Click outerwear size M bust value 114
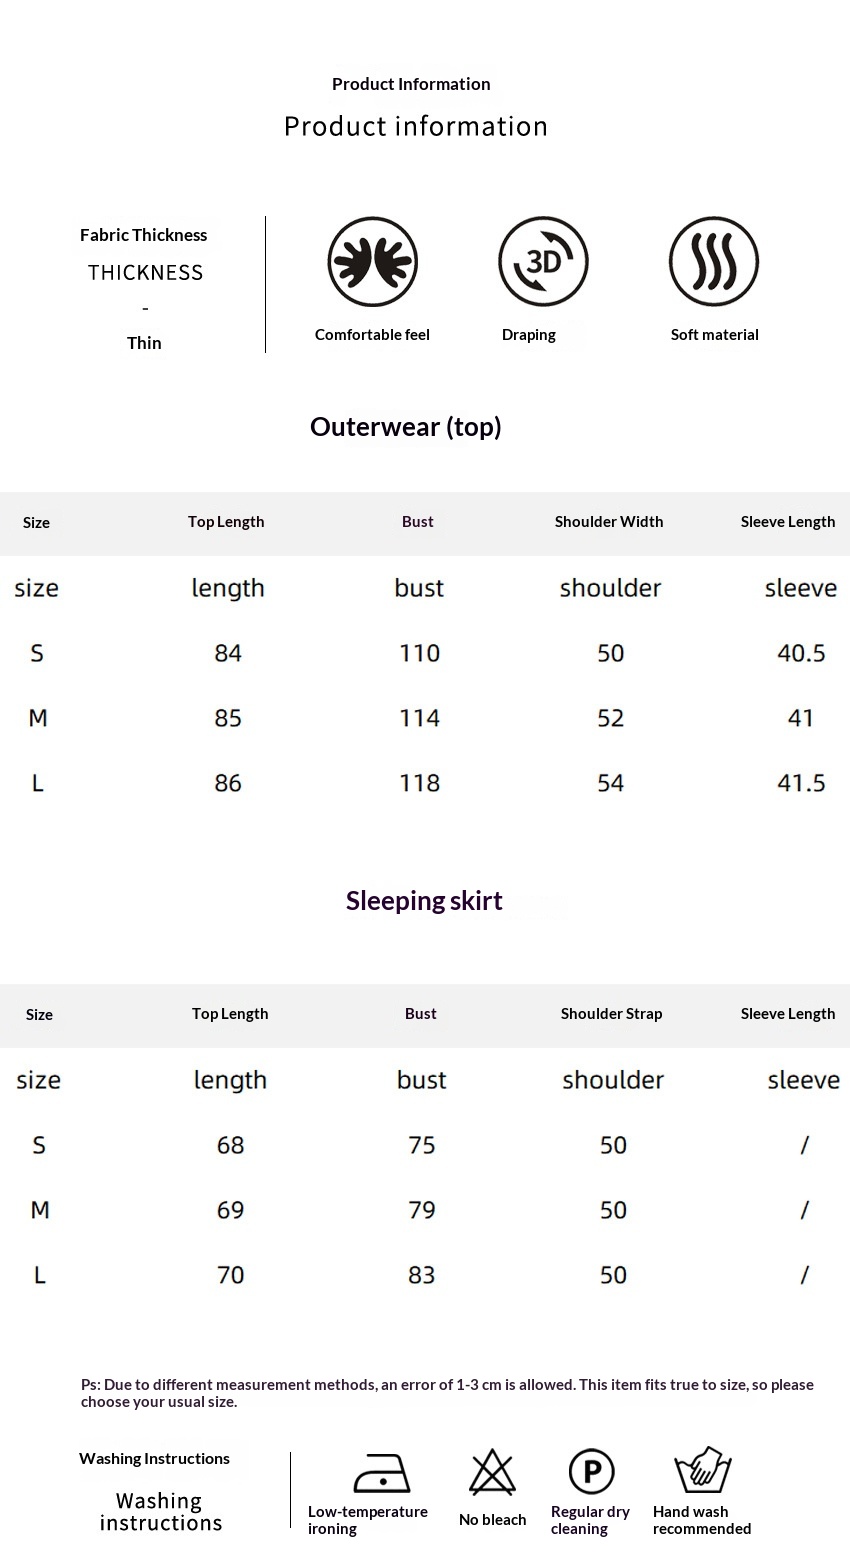 coord(419,718)
